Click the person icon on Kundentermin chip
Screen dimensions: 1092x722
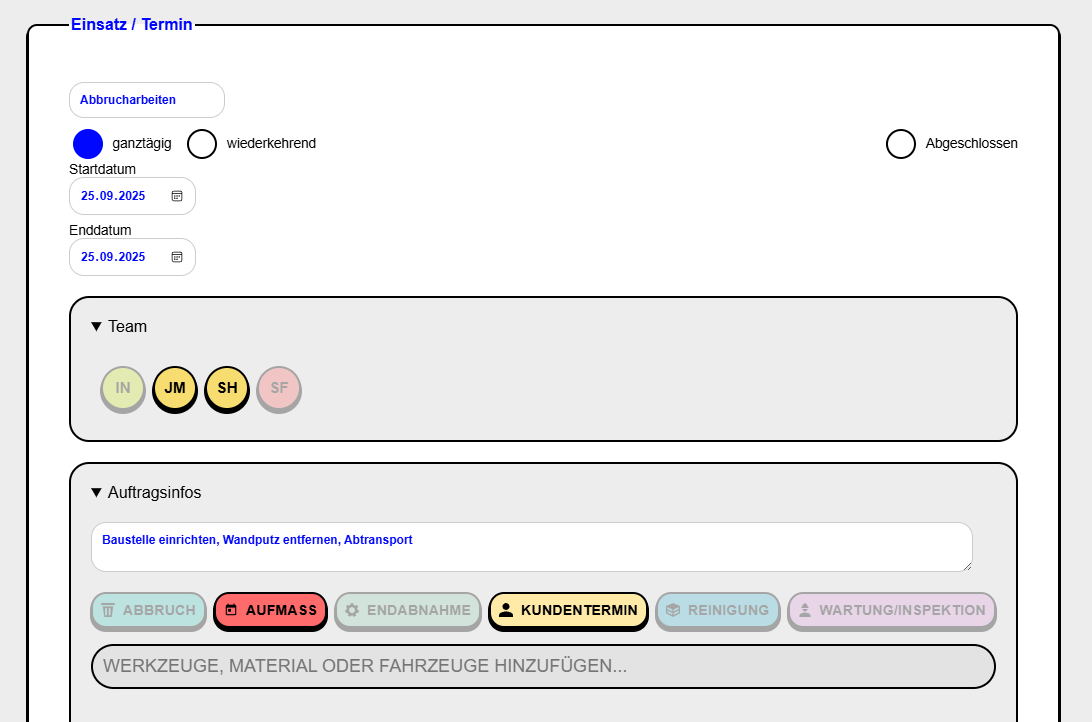point(506,610)
